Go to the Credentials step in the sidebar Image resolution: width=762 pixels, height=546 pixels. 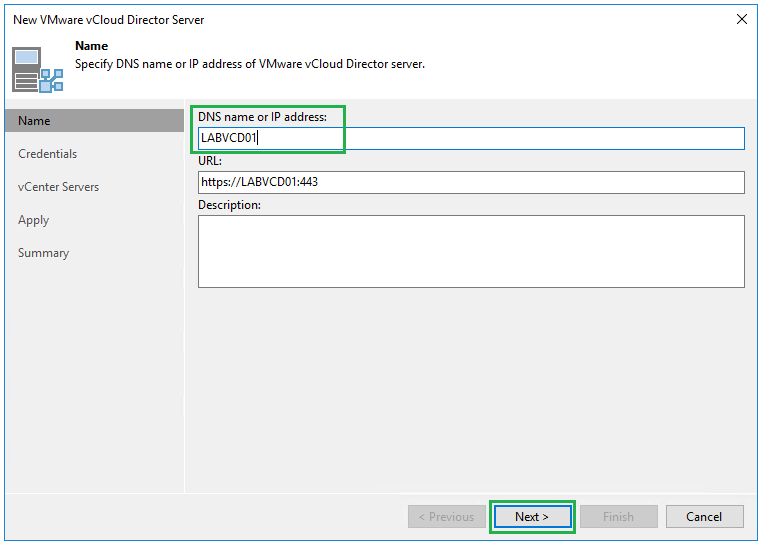pos(47,154)
